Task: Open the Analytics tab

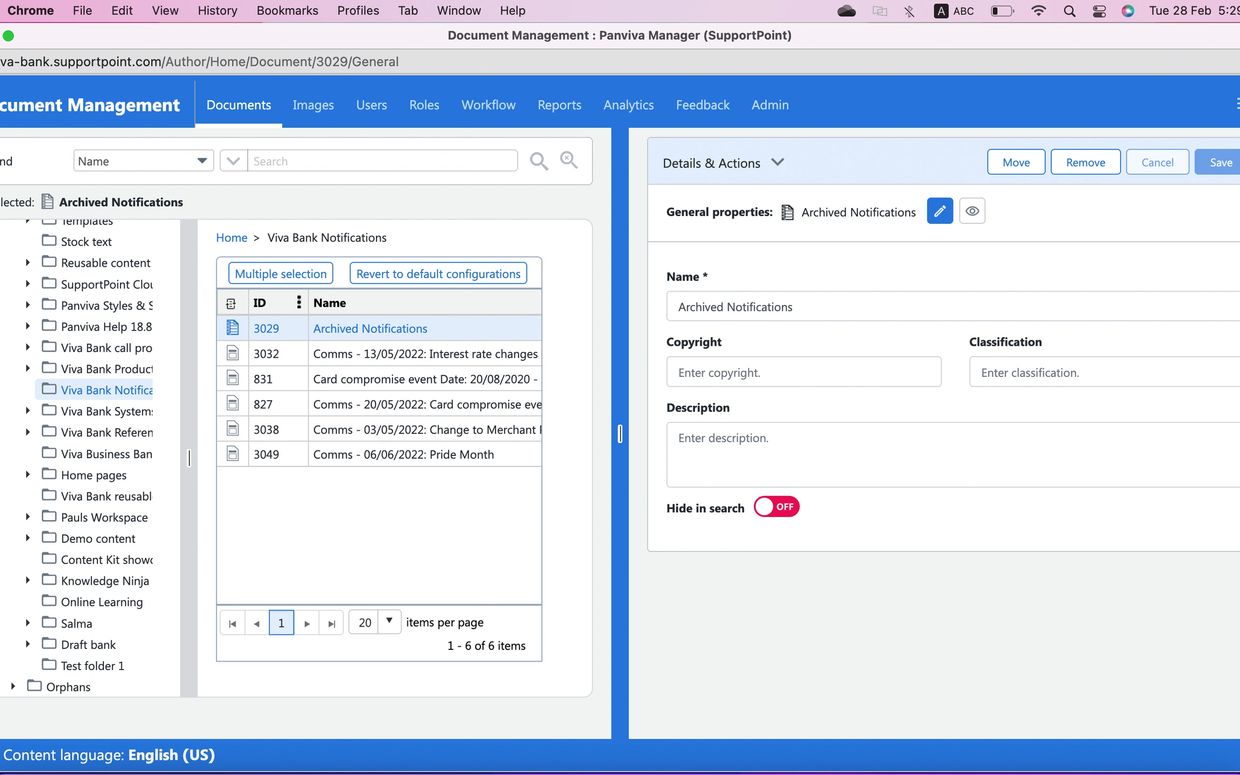Action: pyautogui.click(x=628, y=105)
